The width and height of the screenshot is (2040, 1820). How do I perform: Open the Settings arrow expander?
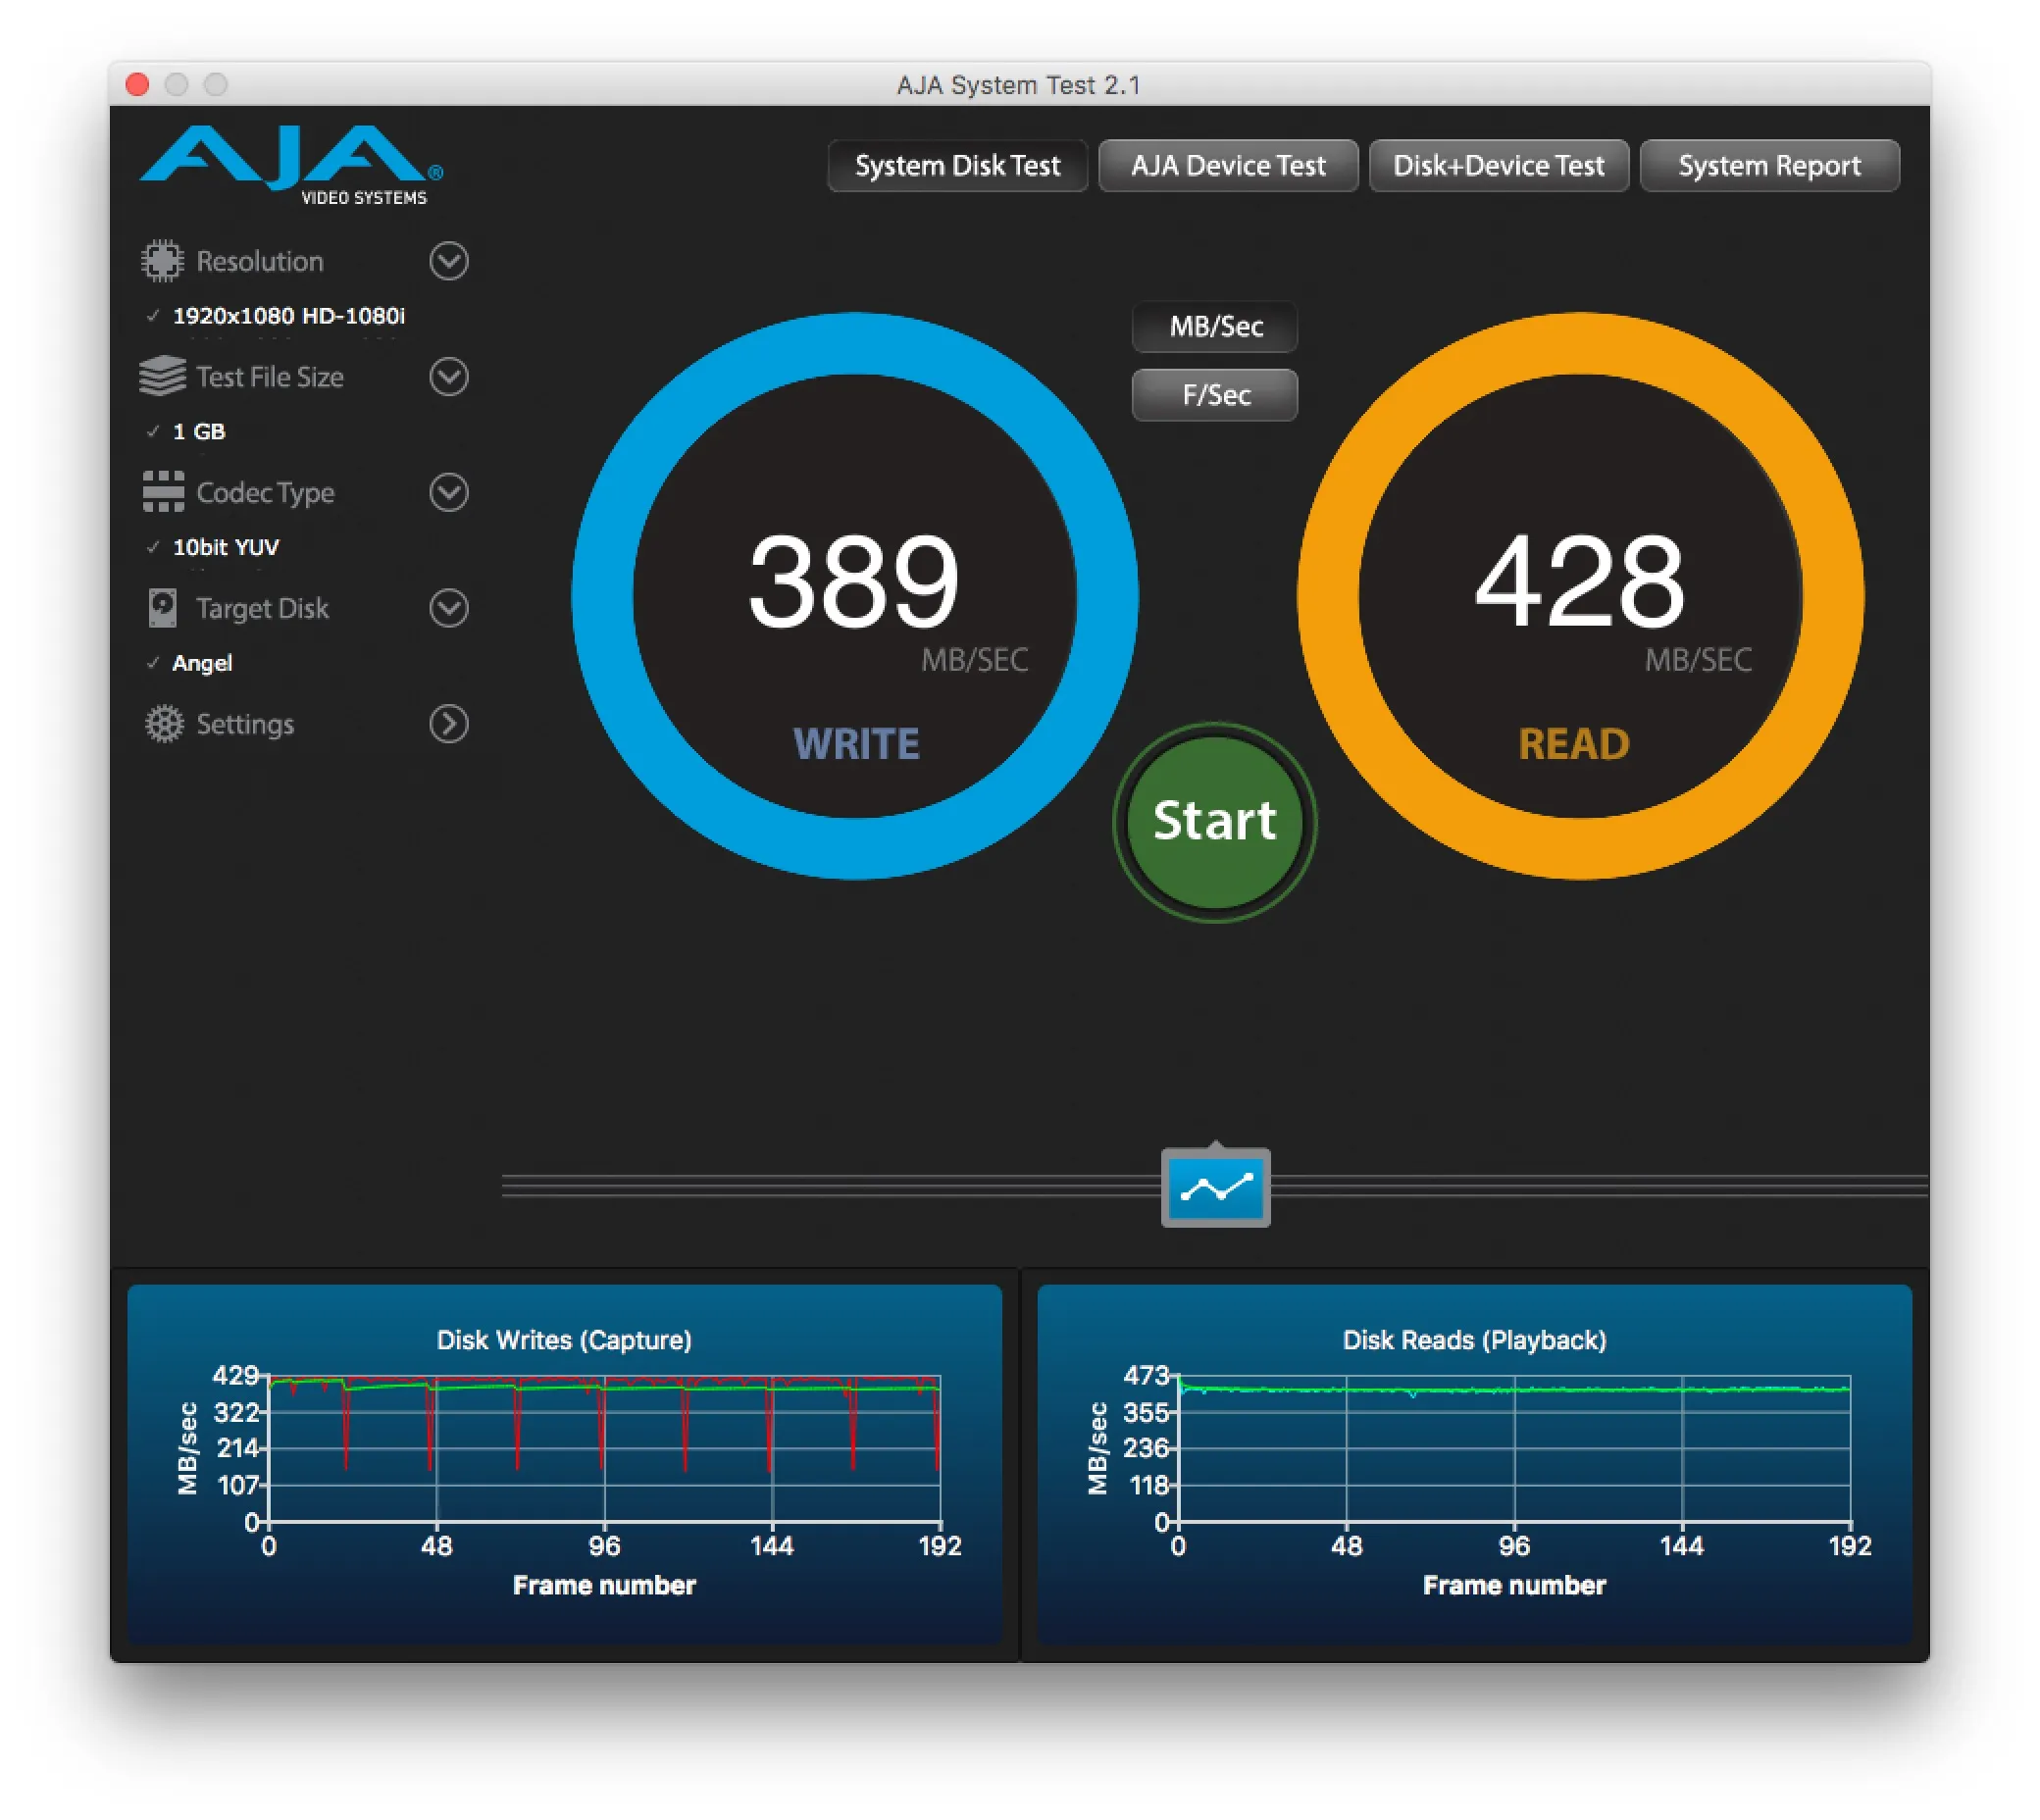449,724
